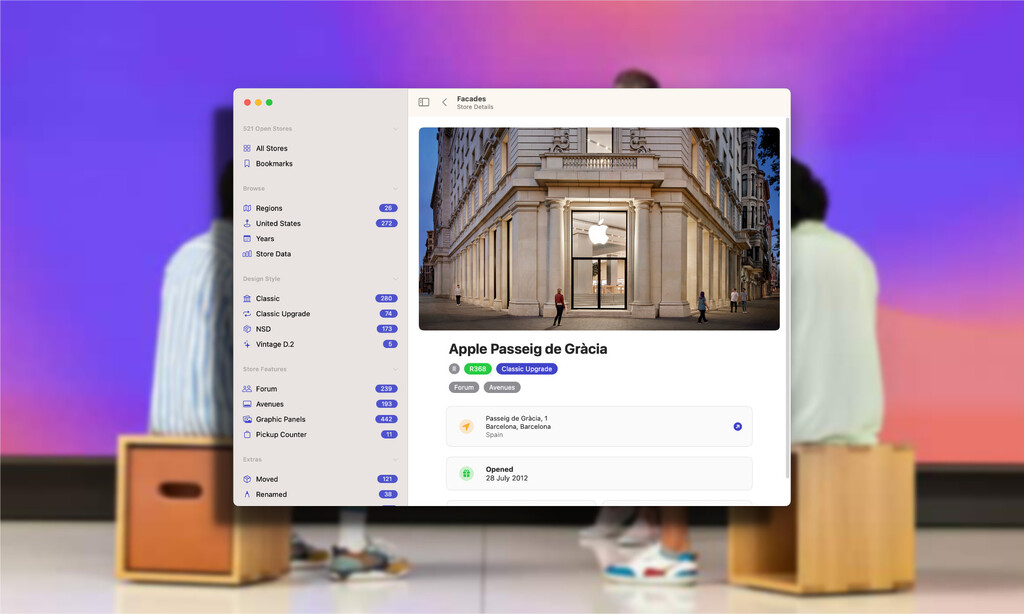Click the store facade photo
Viewport: 1024px width, 614px height.
599,229
